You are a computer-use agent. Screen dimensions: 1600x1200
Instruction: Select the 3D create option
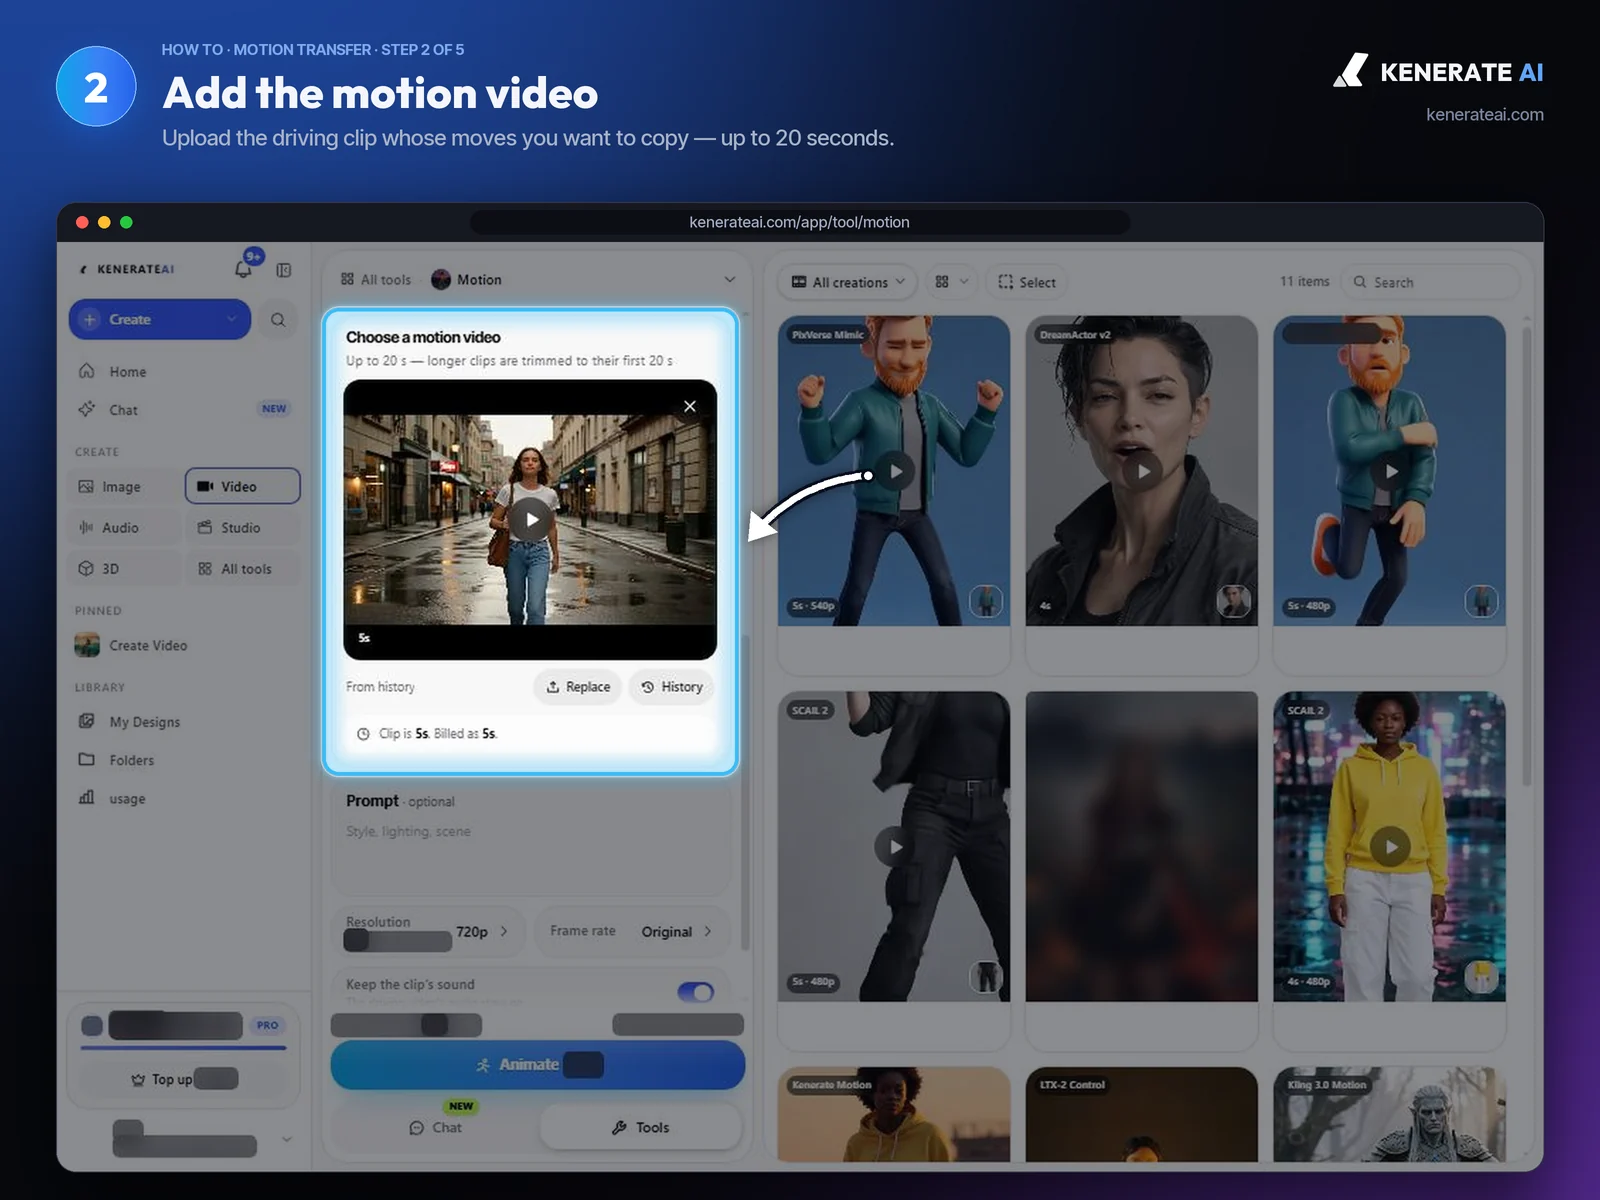(x=126, y=568)
